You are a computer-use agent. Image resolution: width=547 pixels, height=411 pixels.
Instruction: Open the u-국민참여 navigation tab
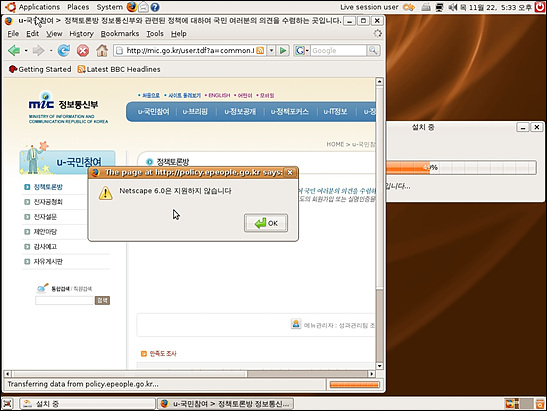(153, 112)
